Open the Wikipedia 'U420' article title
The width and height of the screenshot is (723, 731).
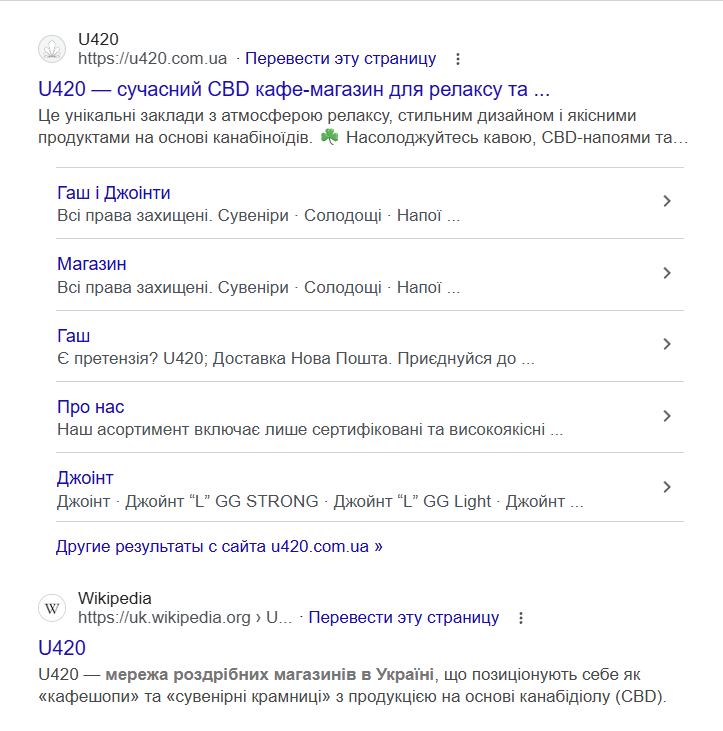(62, 647)
